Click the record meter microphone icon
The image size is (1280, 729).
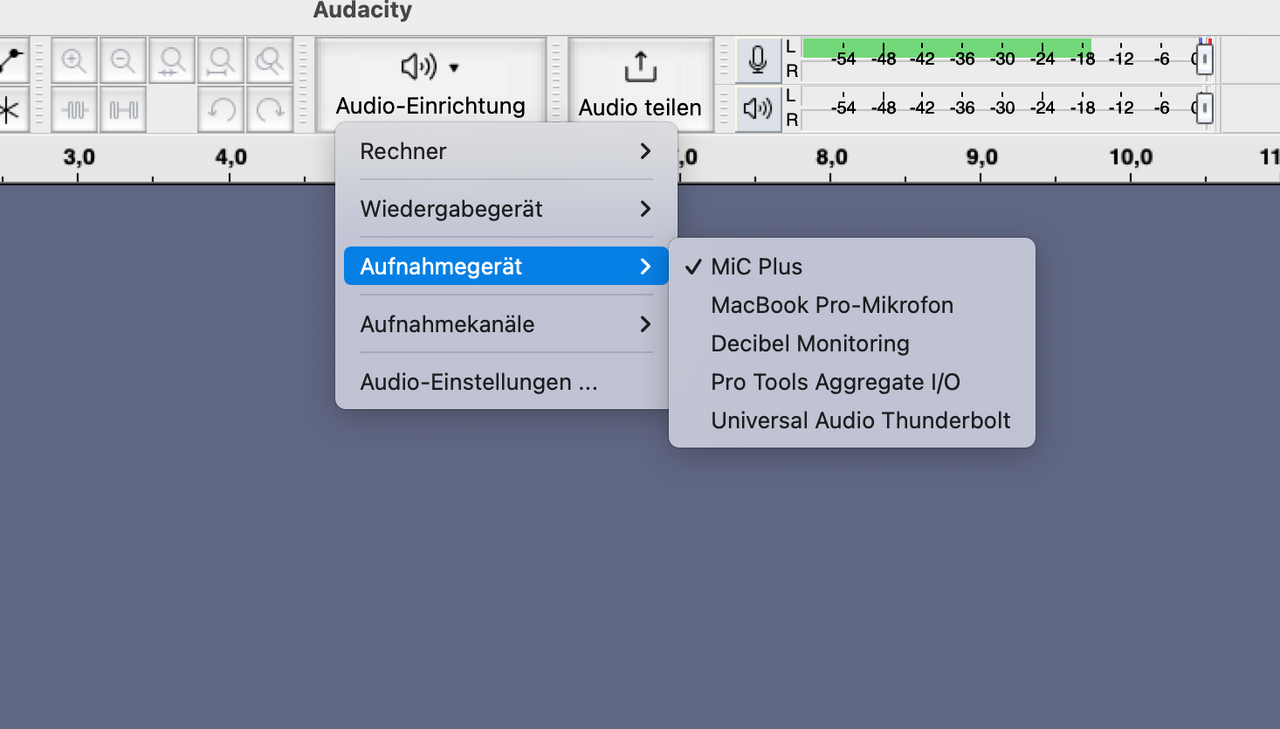click(x=758, y=60)
